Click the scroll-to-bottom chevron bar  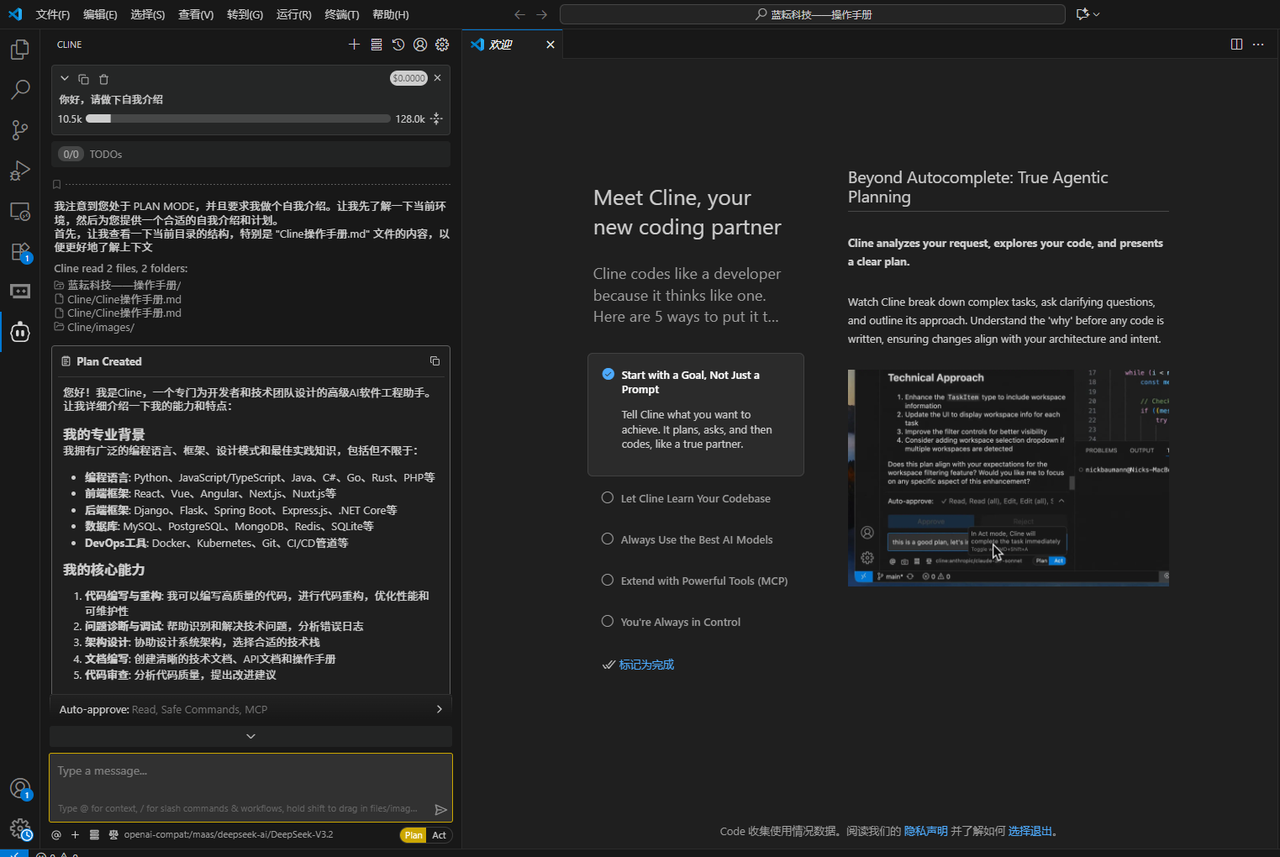coord(251,736)
